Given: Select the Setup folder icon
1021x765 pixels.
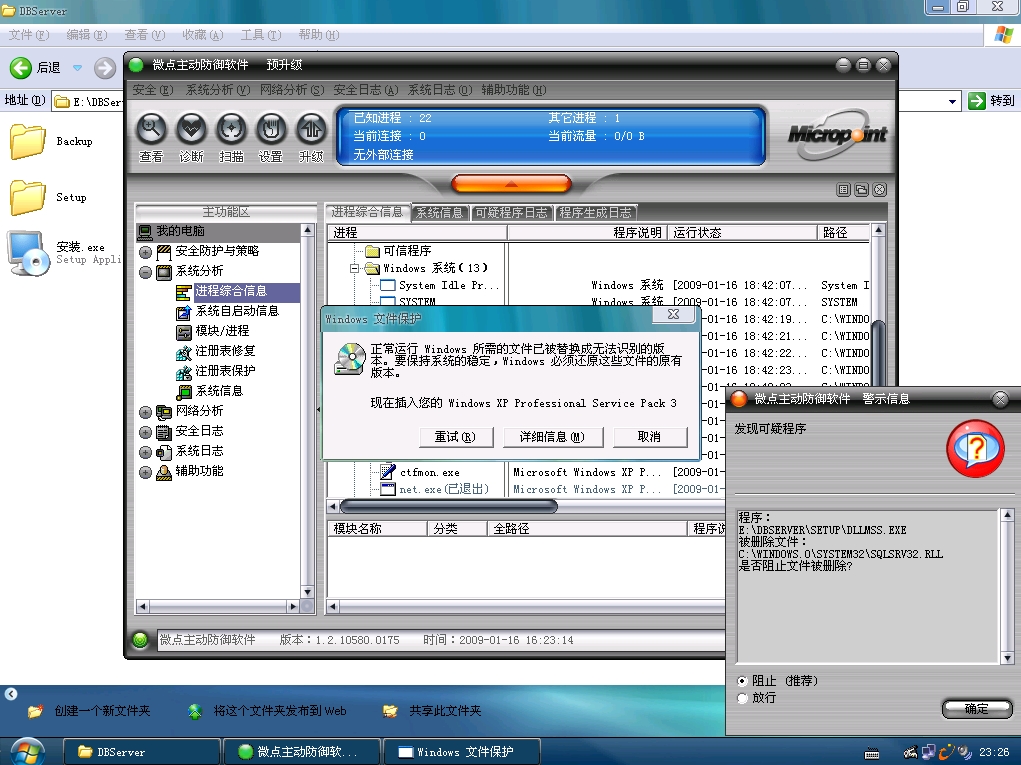Looking at the screenshot, I should pos(27,197).
